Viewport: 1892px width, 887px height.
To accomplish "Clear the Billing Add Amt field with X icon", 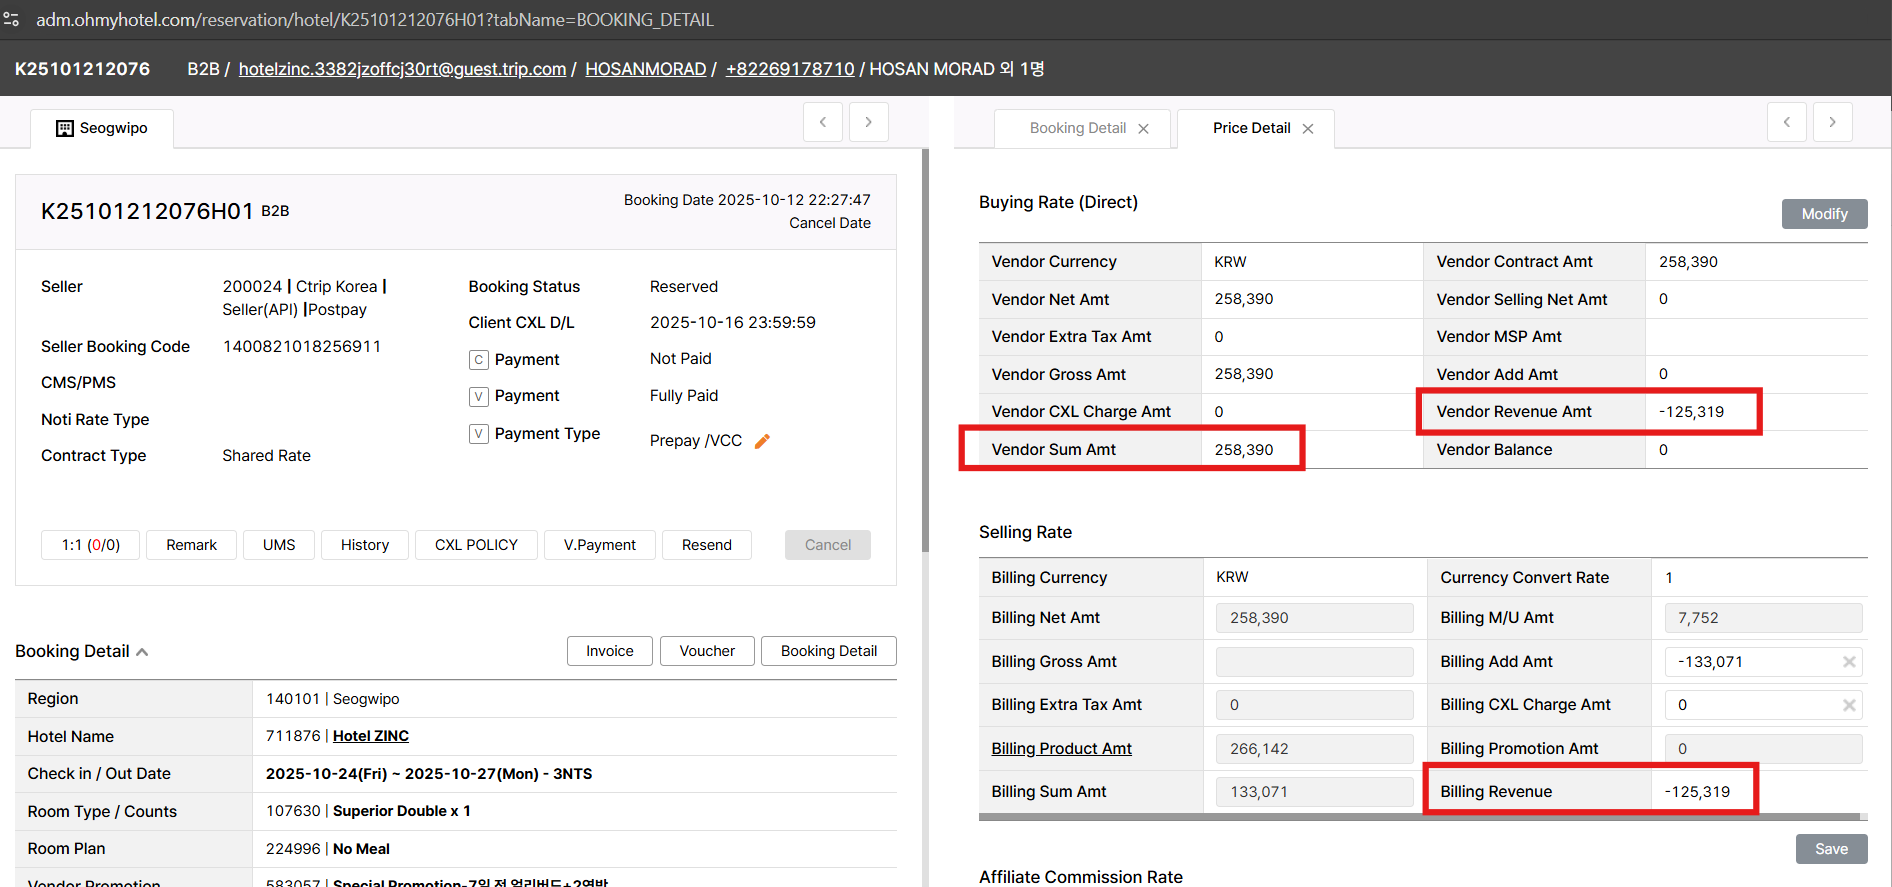I will coord(1849,662).
